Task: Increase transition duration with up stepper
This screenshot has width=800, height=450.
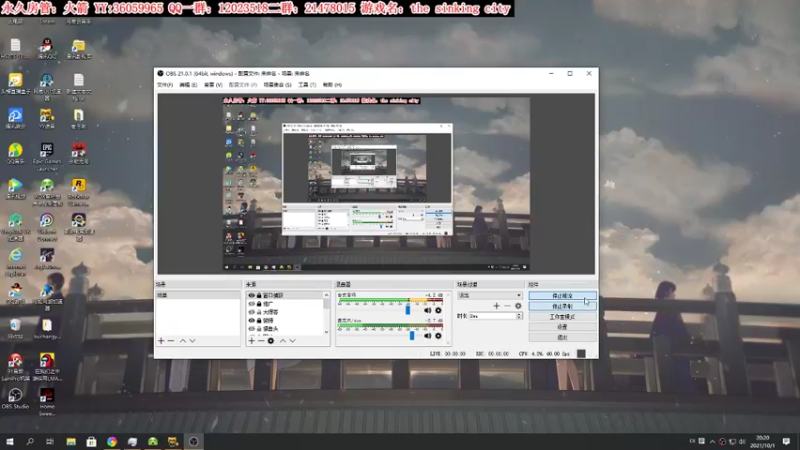Action: (519, 314)
